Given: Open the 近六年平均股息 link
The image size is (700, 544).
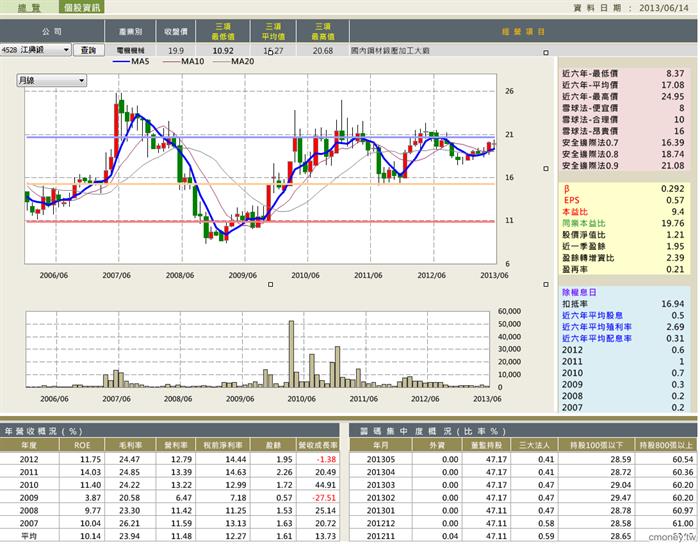Looking at the screenshot, I should pos(592,316).
